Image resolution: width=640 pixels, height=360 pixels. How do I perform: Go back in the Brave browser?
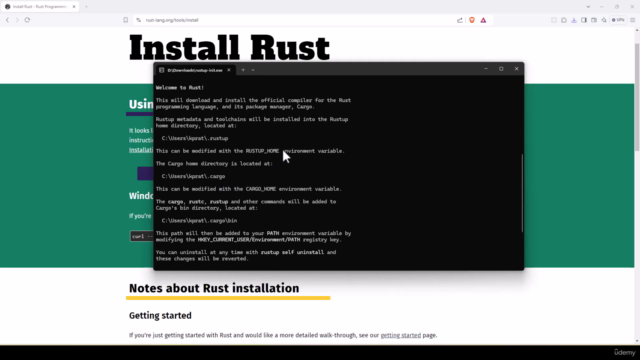(7, 20)
